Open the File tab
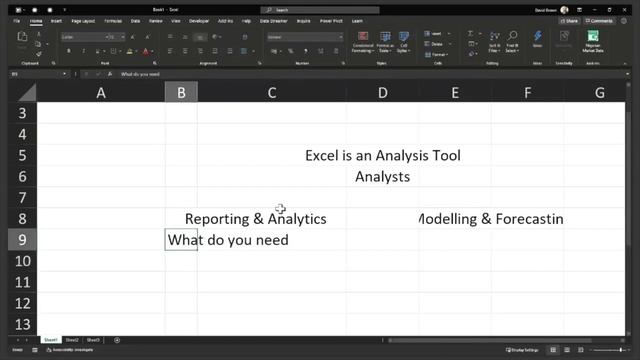Image resolution: width=640 pixels, height=360 pixels. coord(17,21)
